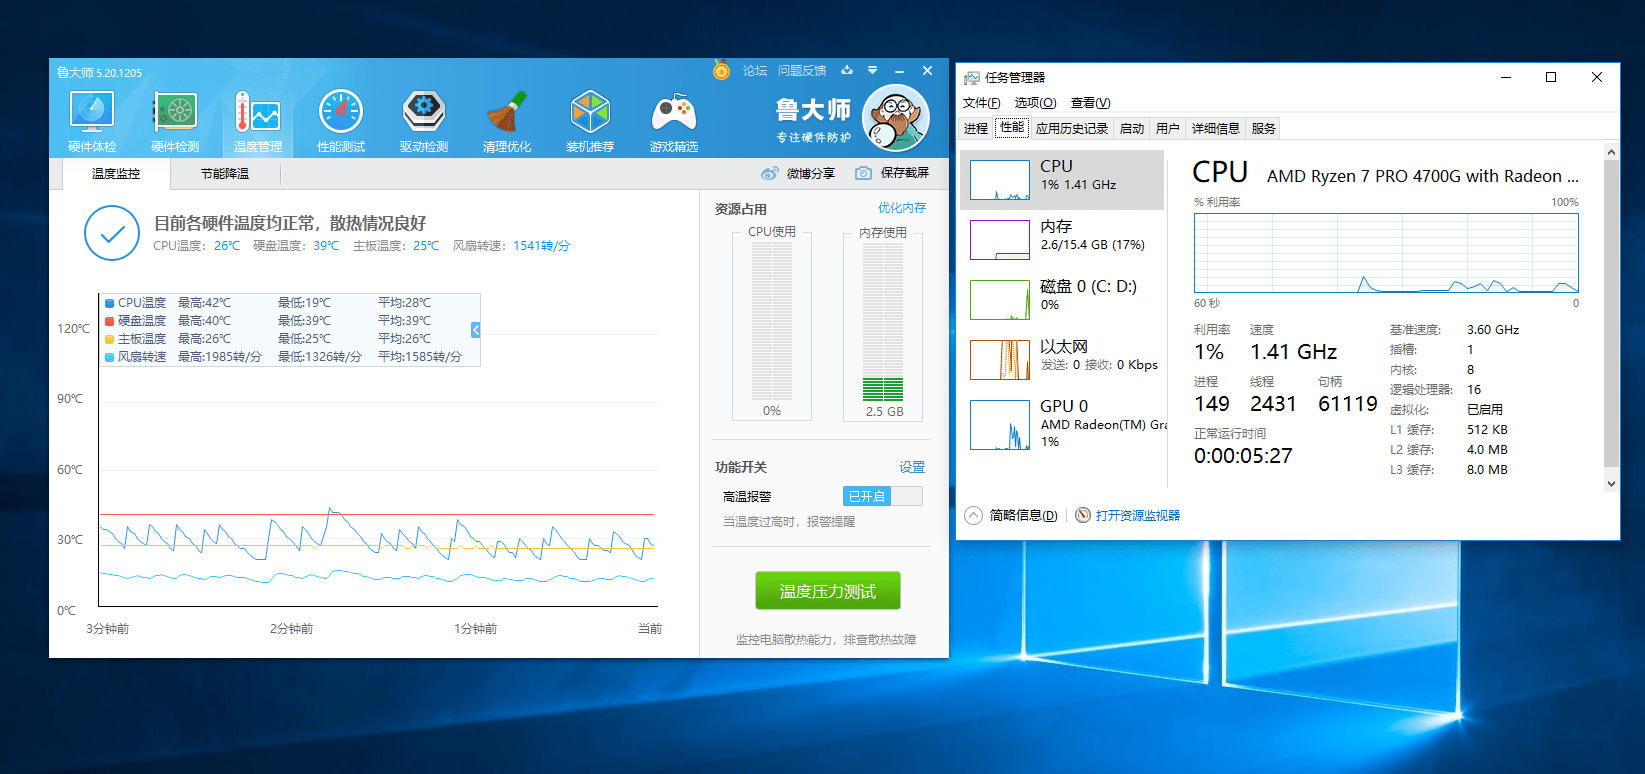The width and height of the screenshot is (1645, 774).
Task: Open the 硬件检测 hardware detection icon
Action: pyautogui.click(x=175, y=113)
